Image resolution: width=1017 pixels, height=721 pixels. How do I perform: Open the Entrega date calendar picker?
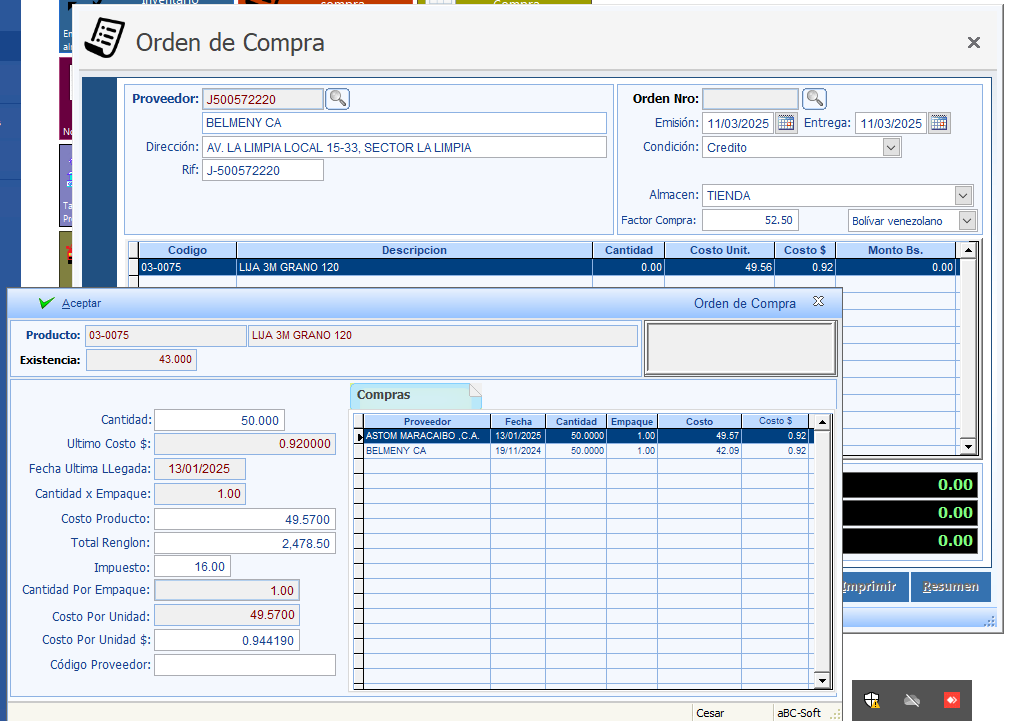pyautogui.click(x=939, y=123)
